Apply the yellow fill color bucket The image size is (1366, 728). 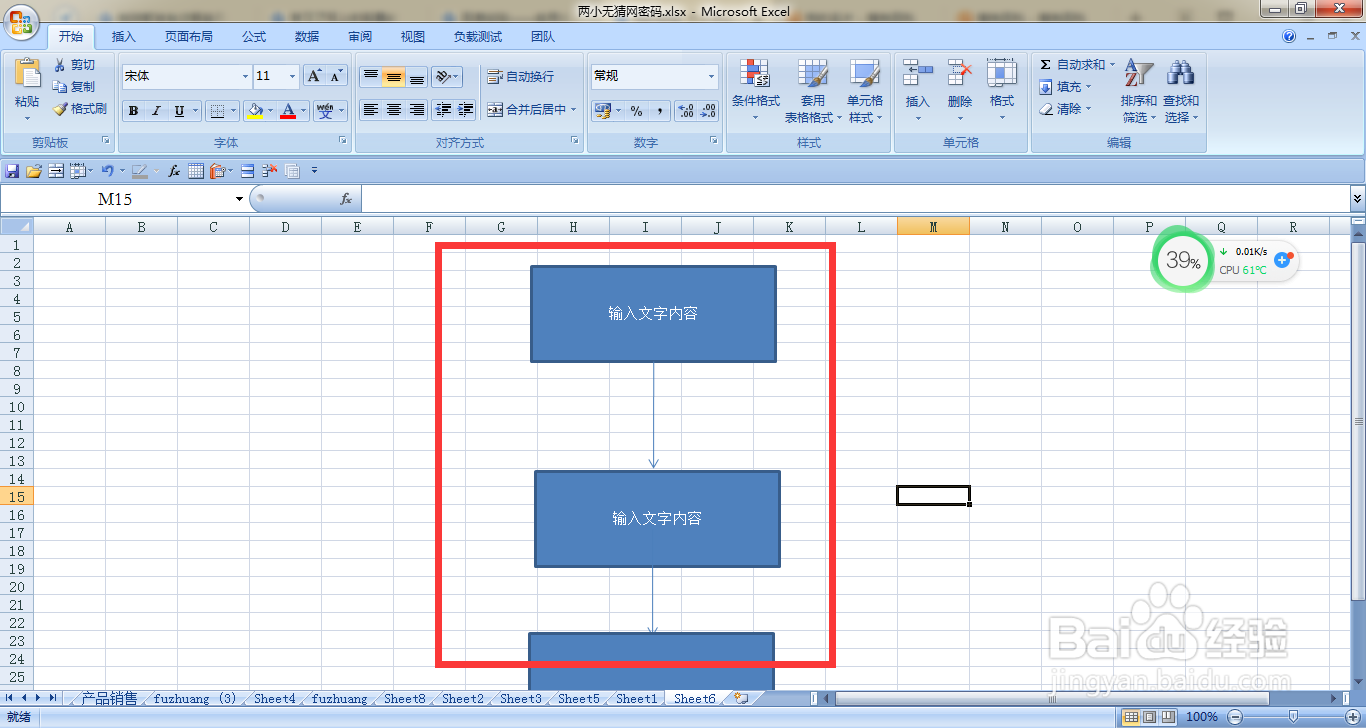click(x=255, y=111)
